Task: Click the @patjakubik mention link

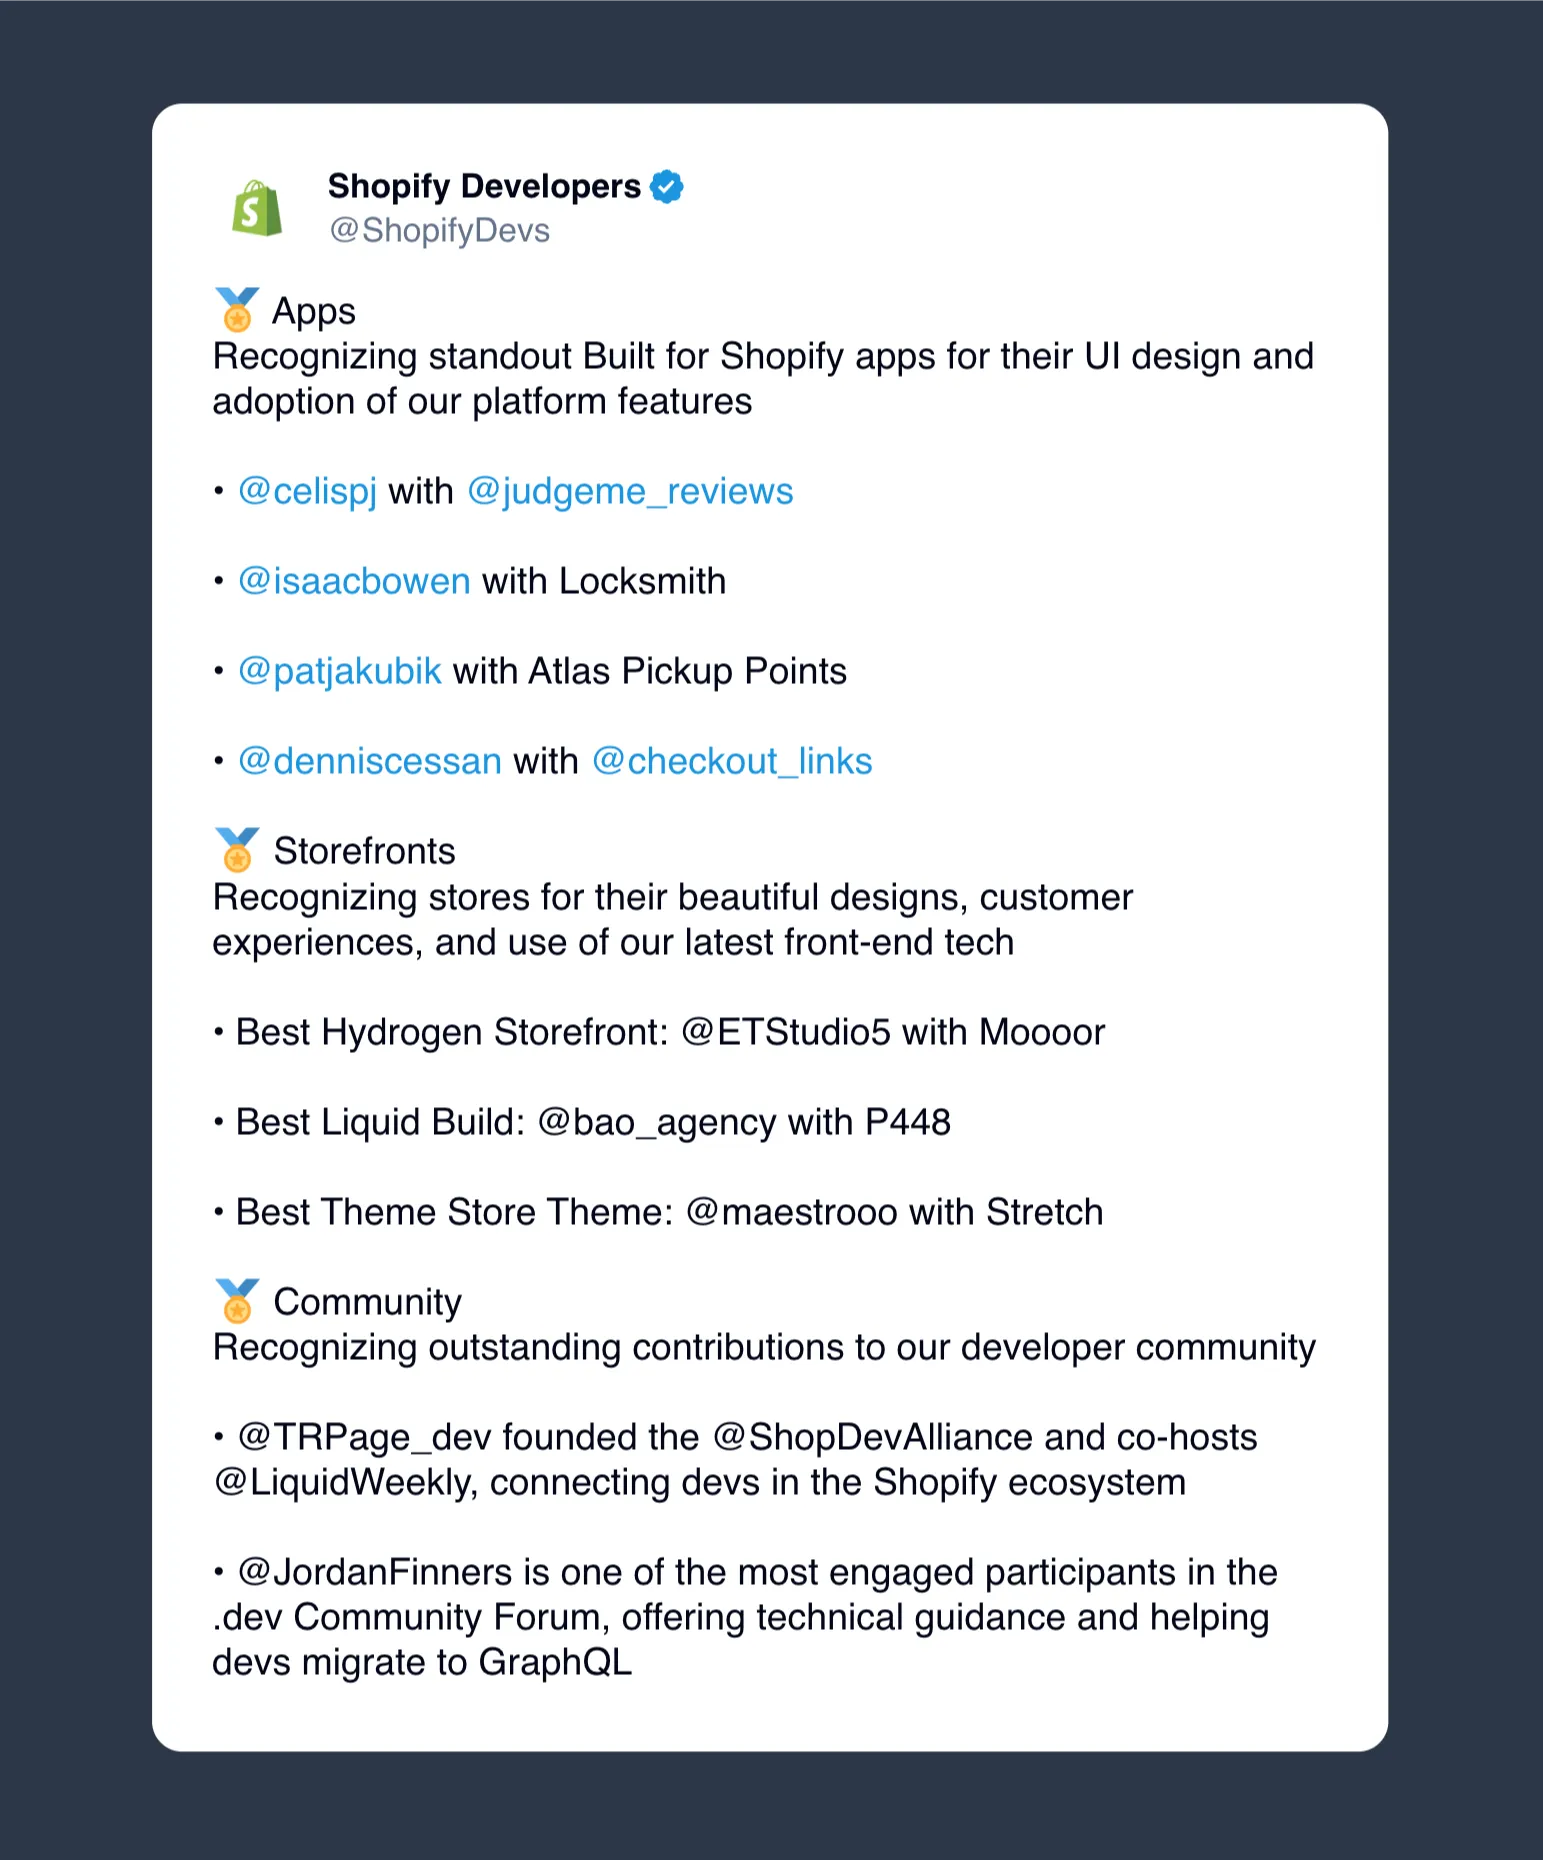Action: (x=340, y=671)
